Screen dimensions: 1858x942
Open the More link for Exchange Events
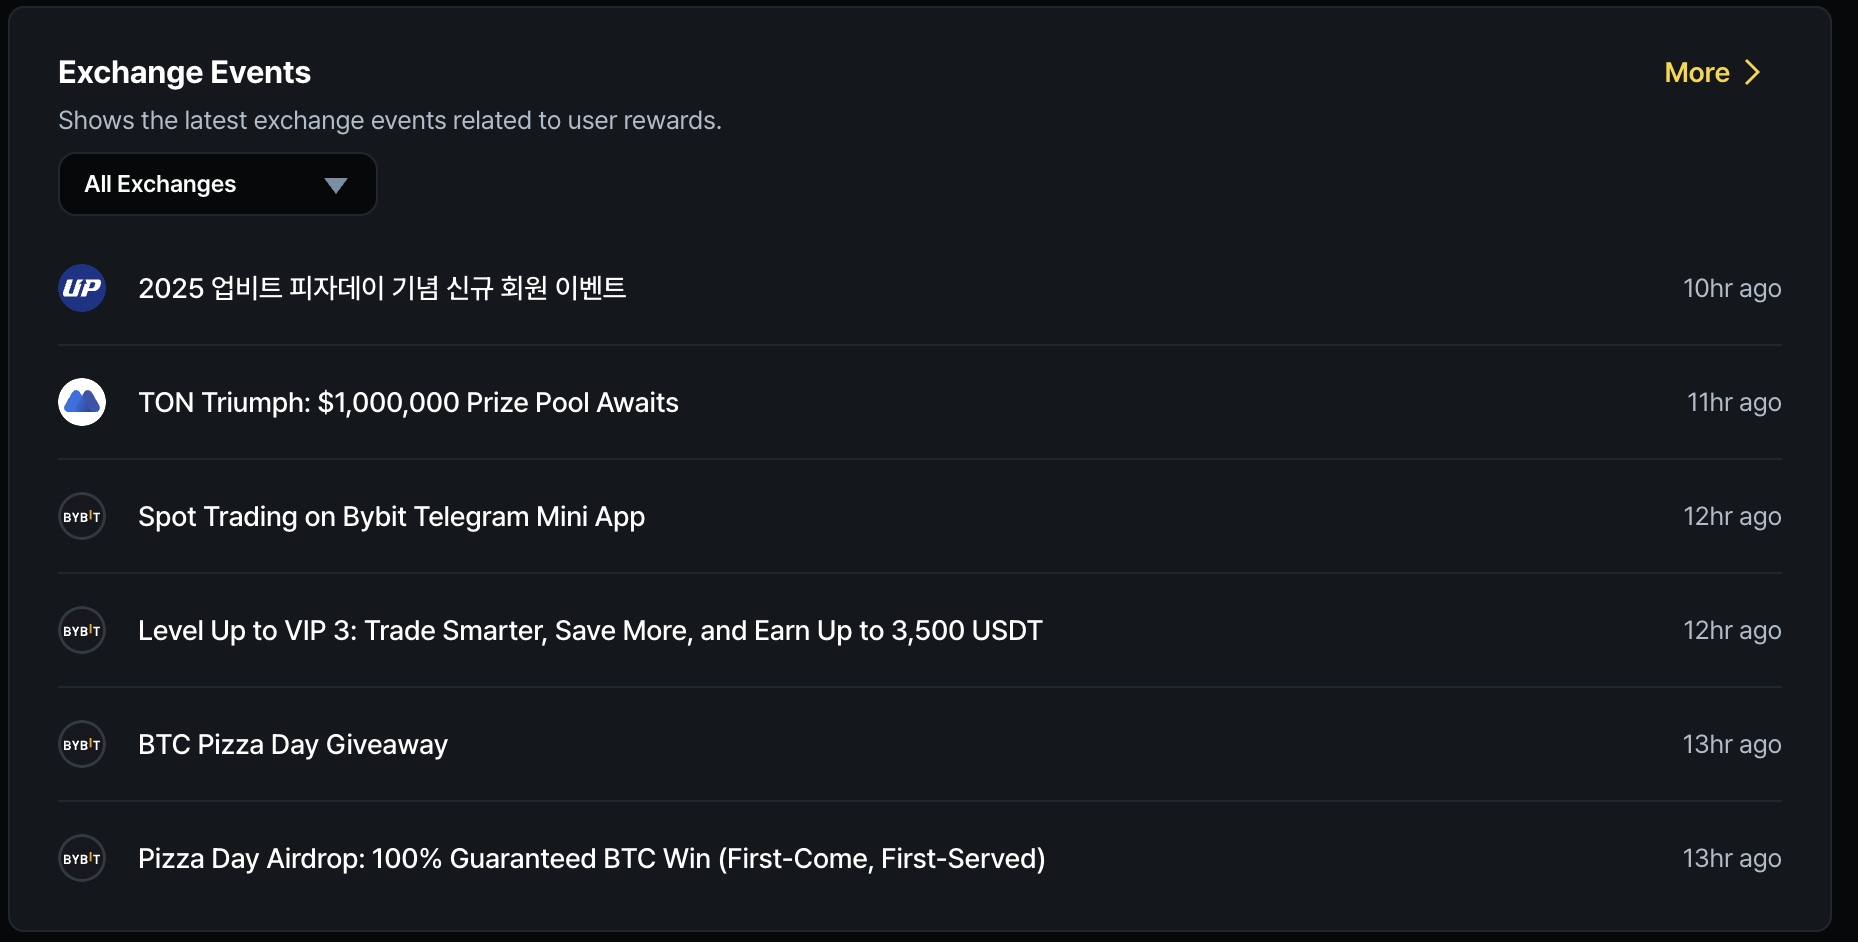point(1697,72)
